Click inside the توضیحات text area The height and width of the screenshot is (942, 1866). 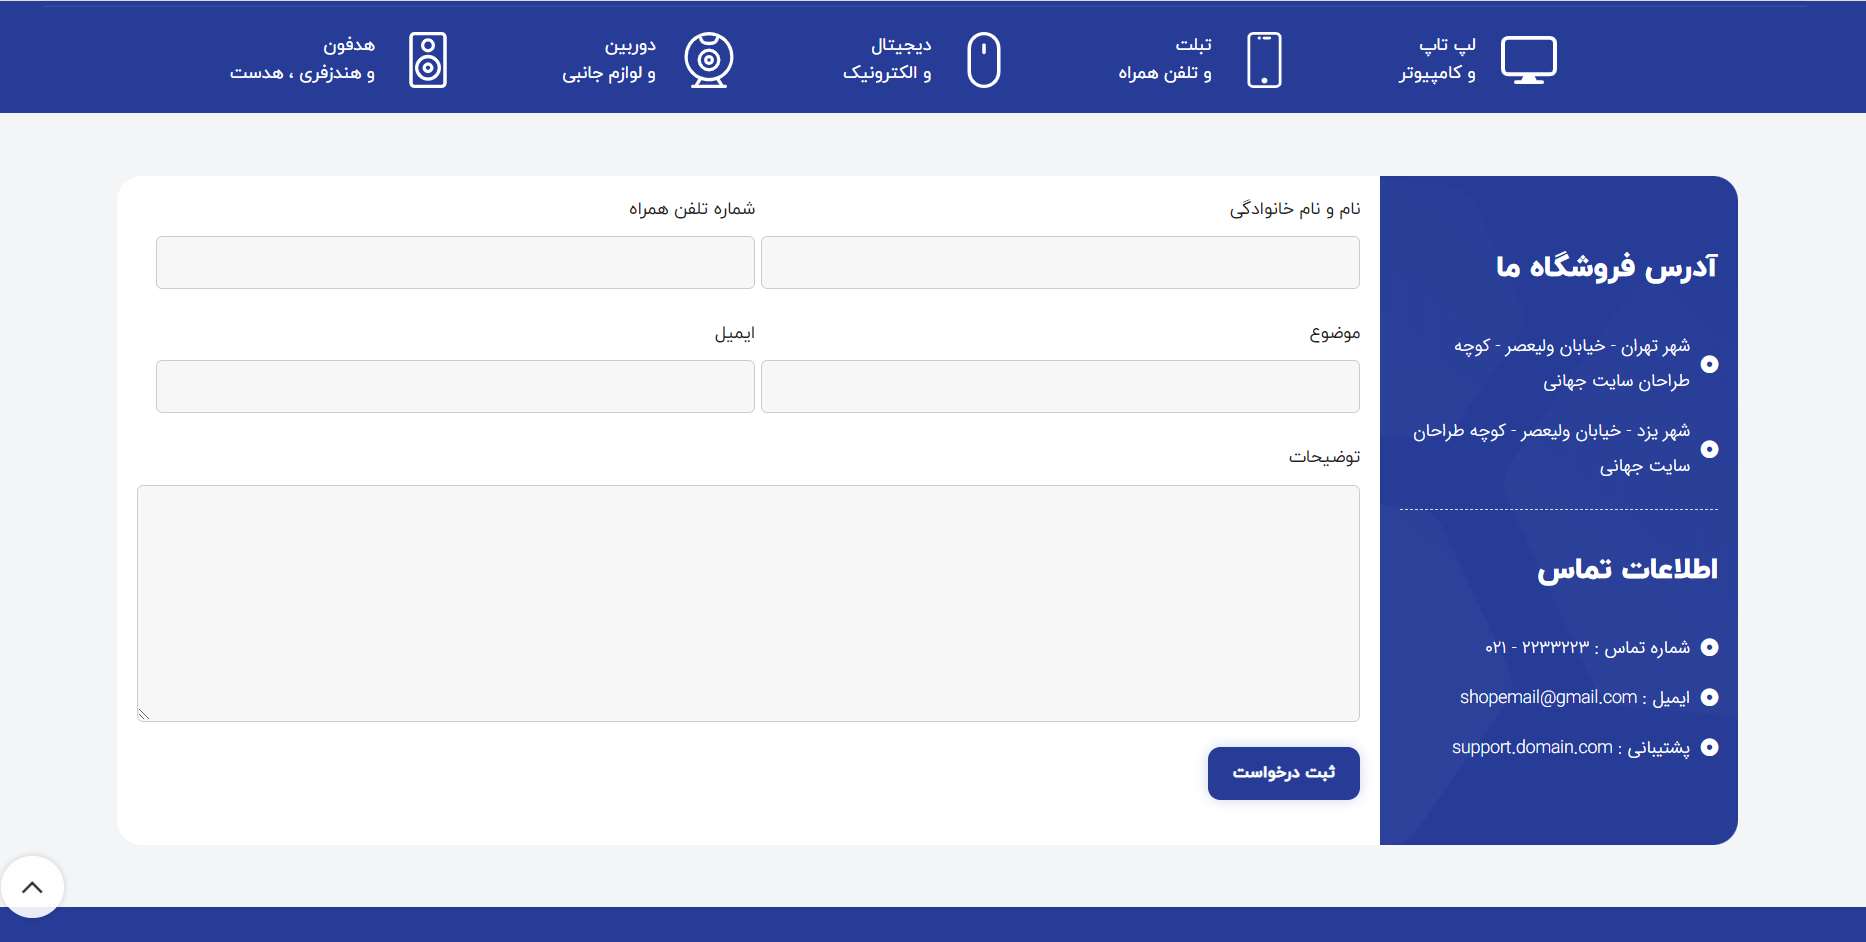pyautogui.click(x=748, y=603)
